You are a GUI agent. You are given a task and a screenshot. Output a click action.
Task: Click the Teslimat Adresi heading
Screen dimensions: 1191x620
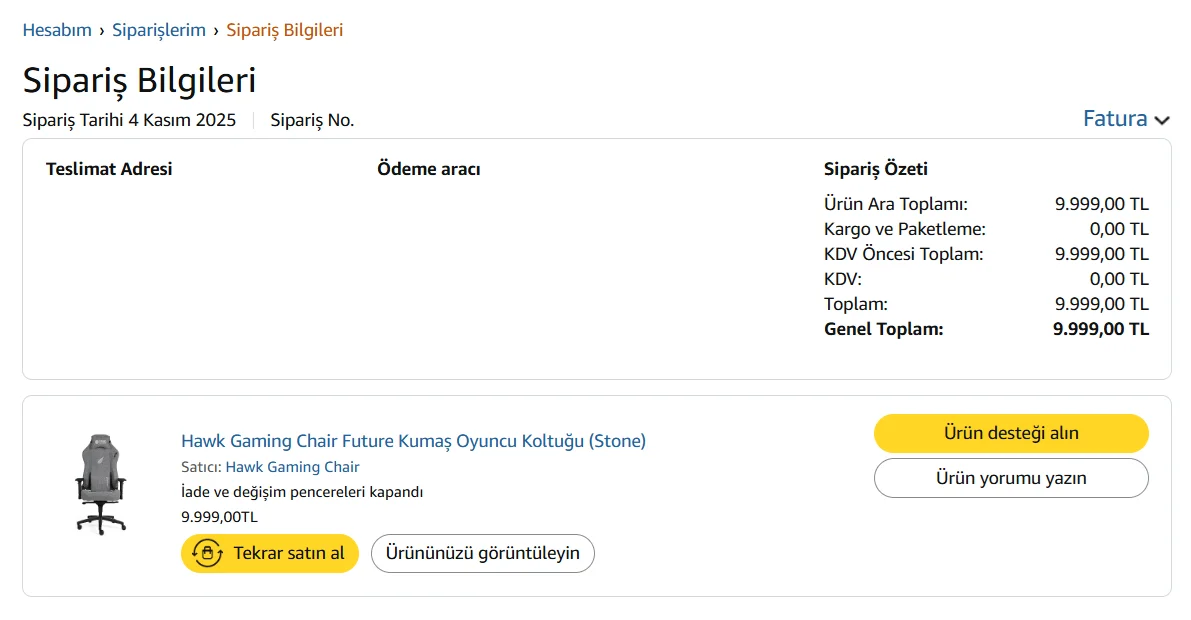coord(109,169)
